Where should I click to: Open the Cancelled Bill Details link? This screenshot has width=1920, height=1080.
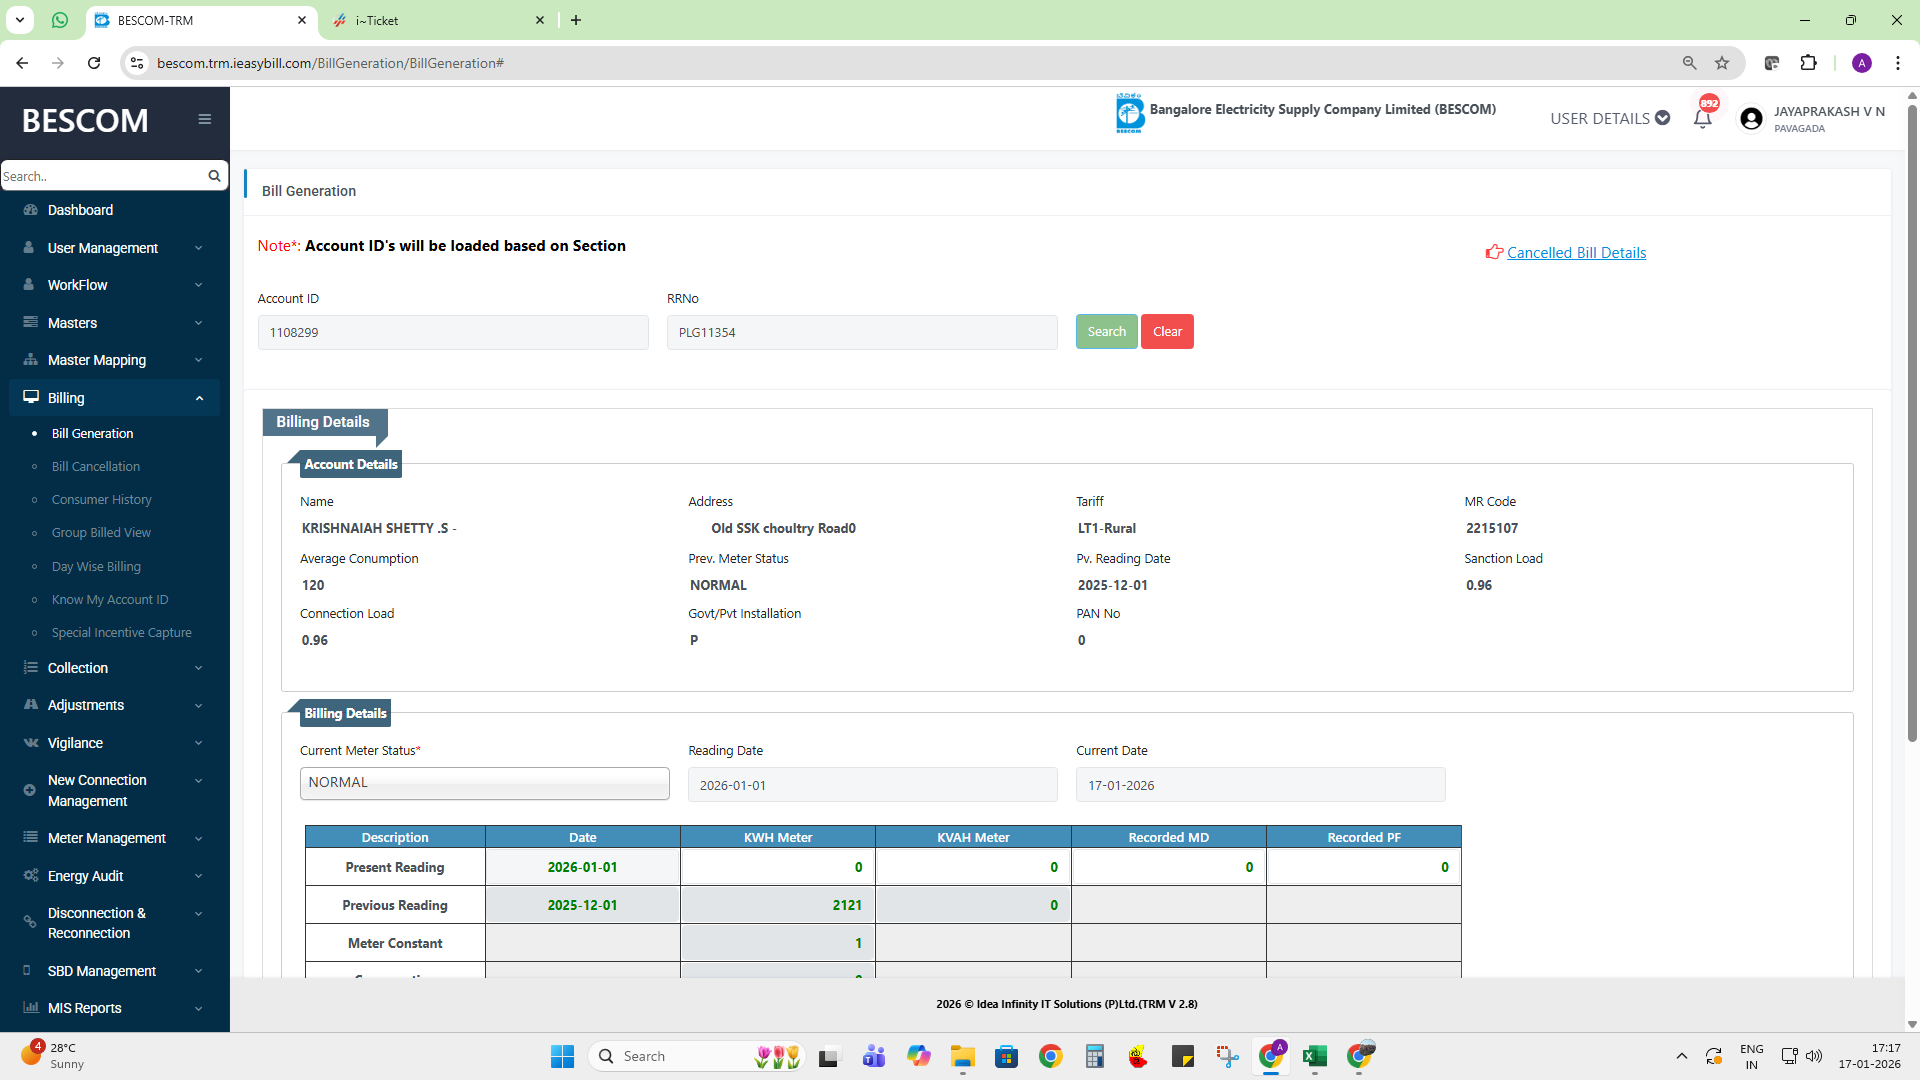coord(1576,253)
